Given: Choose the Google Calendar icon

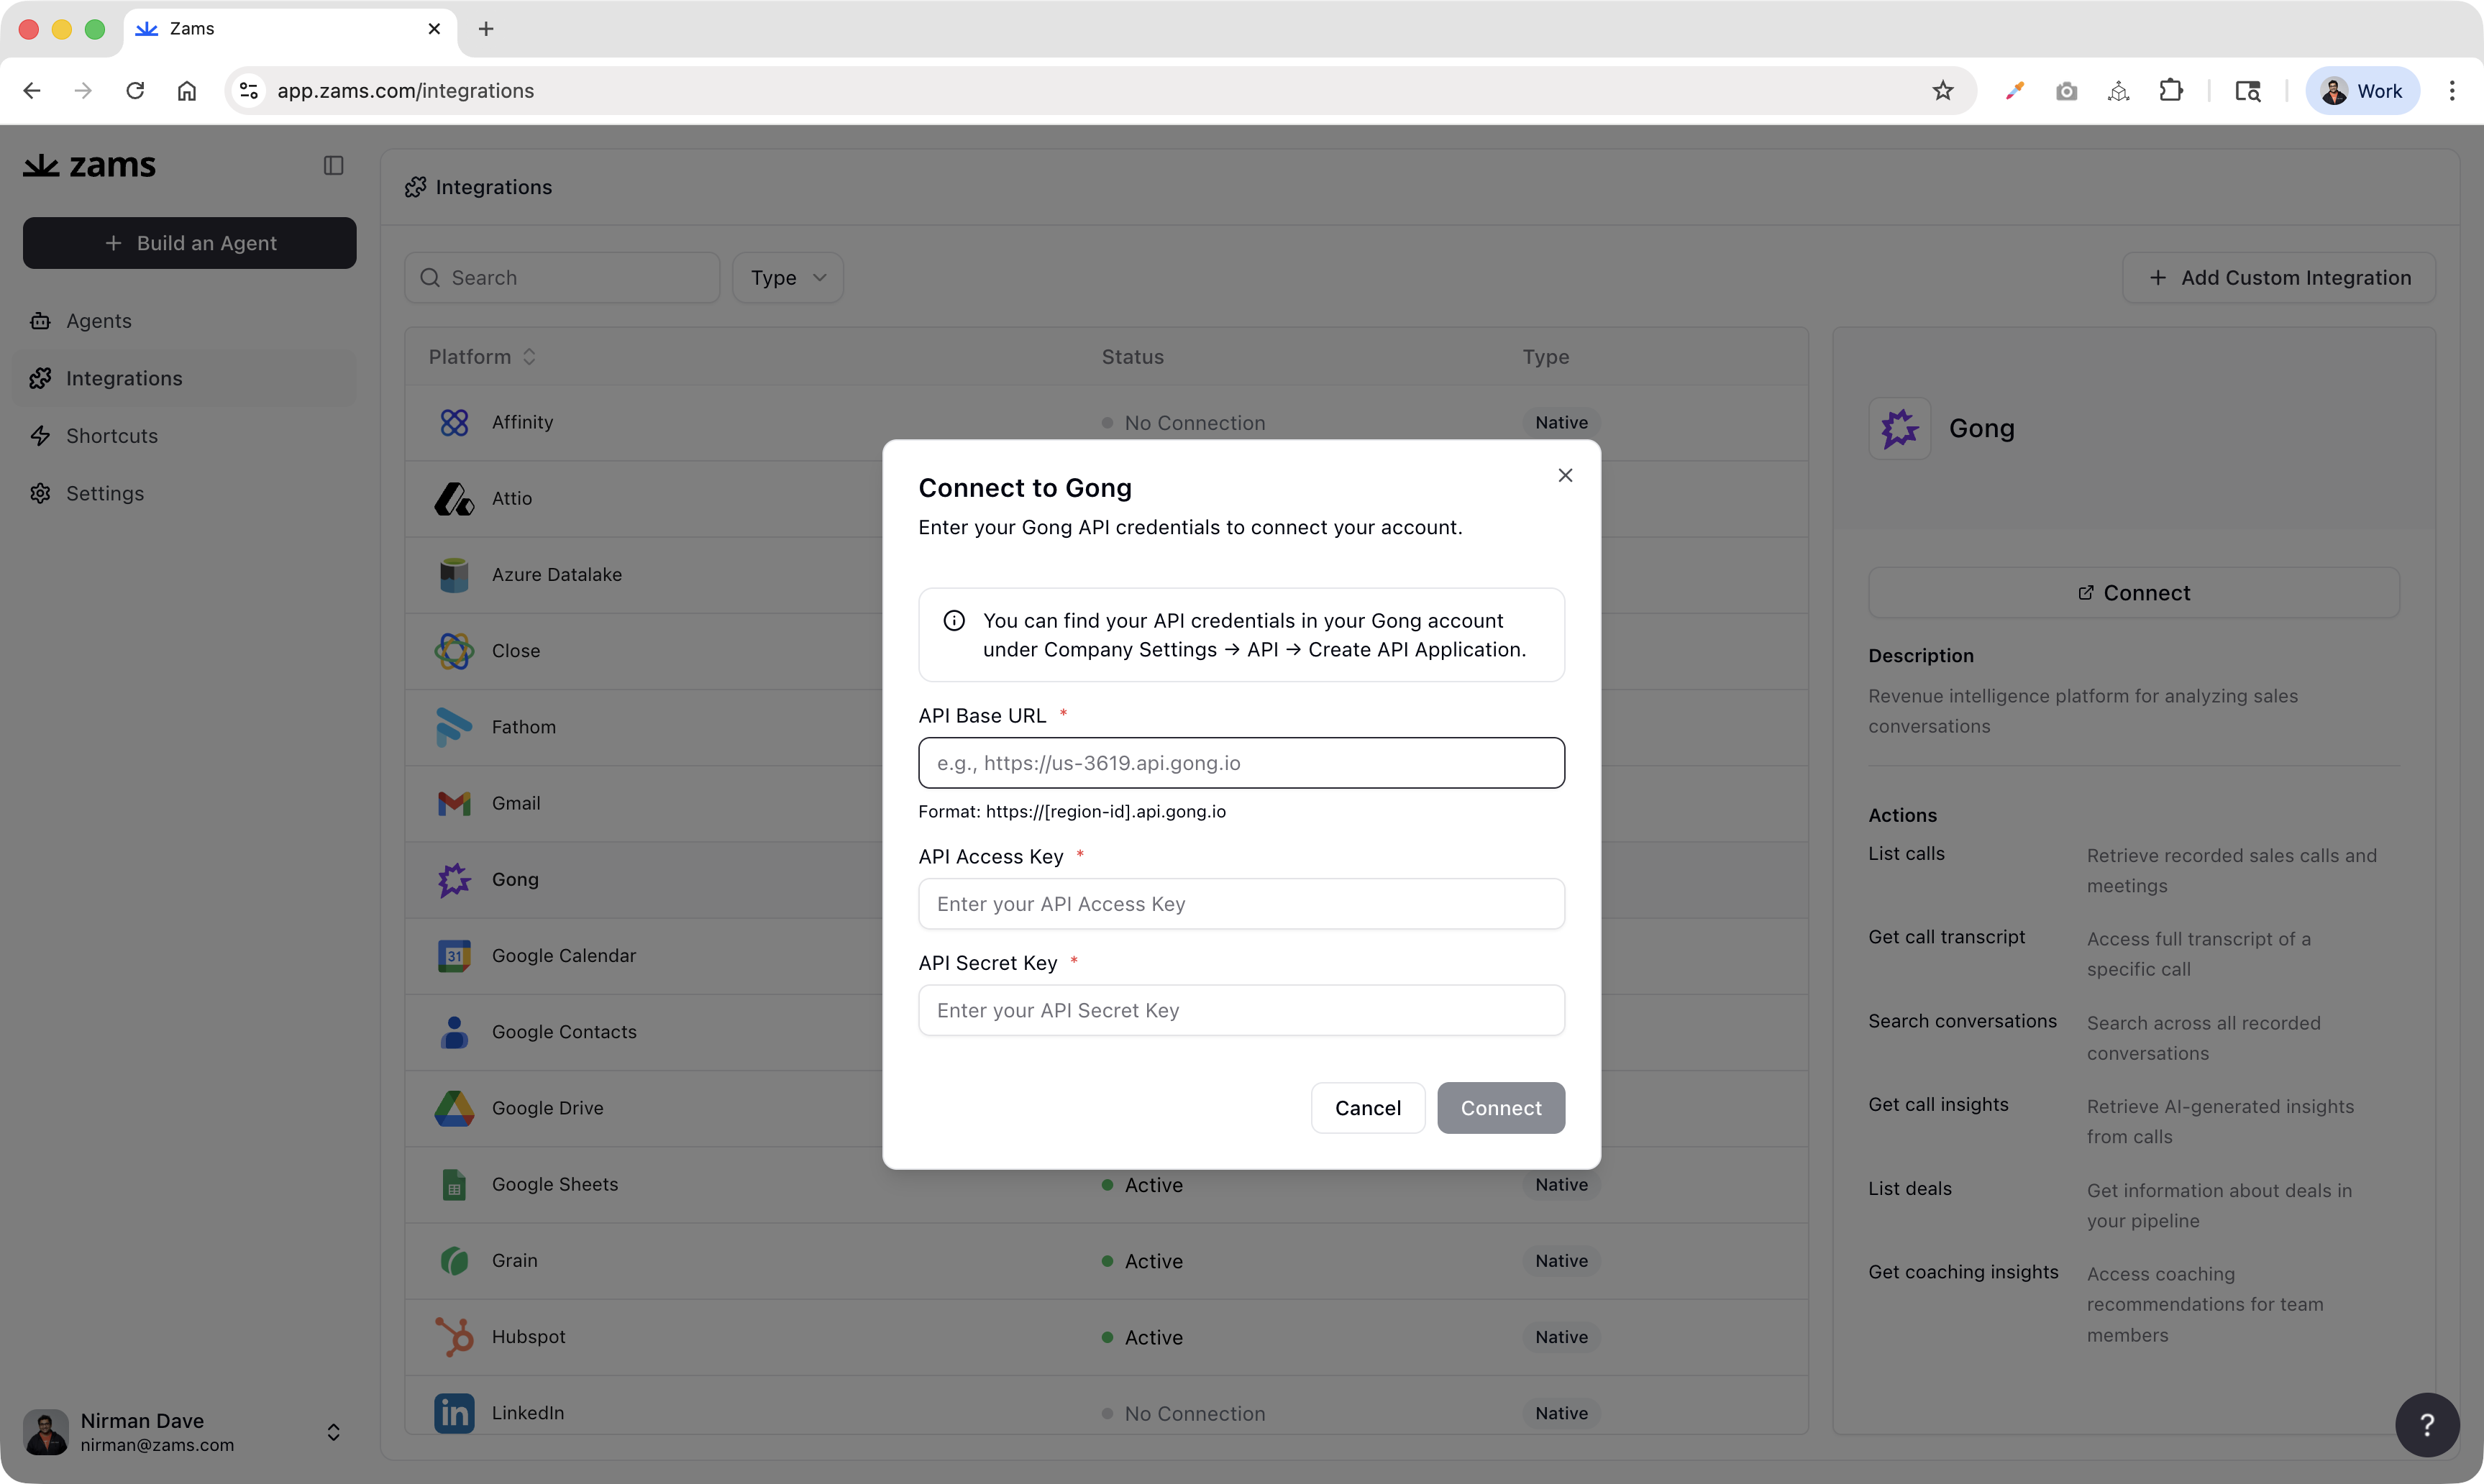Looking at the screenshot, I should coord(454,956).
